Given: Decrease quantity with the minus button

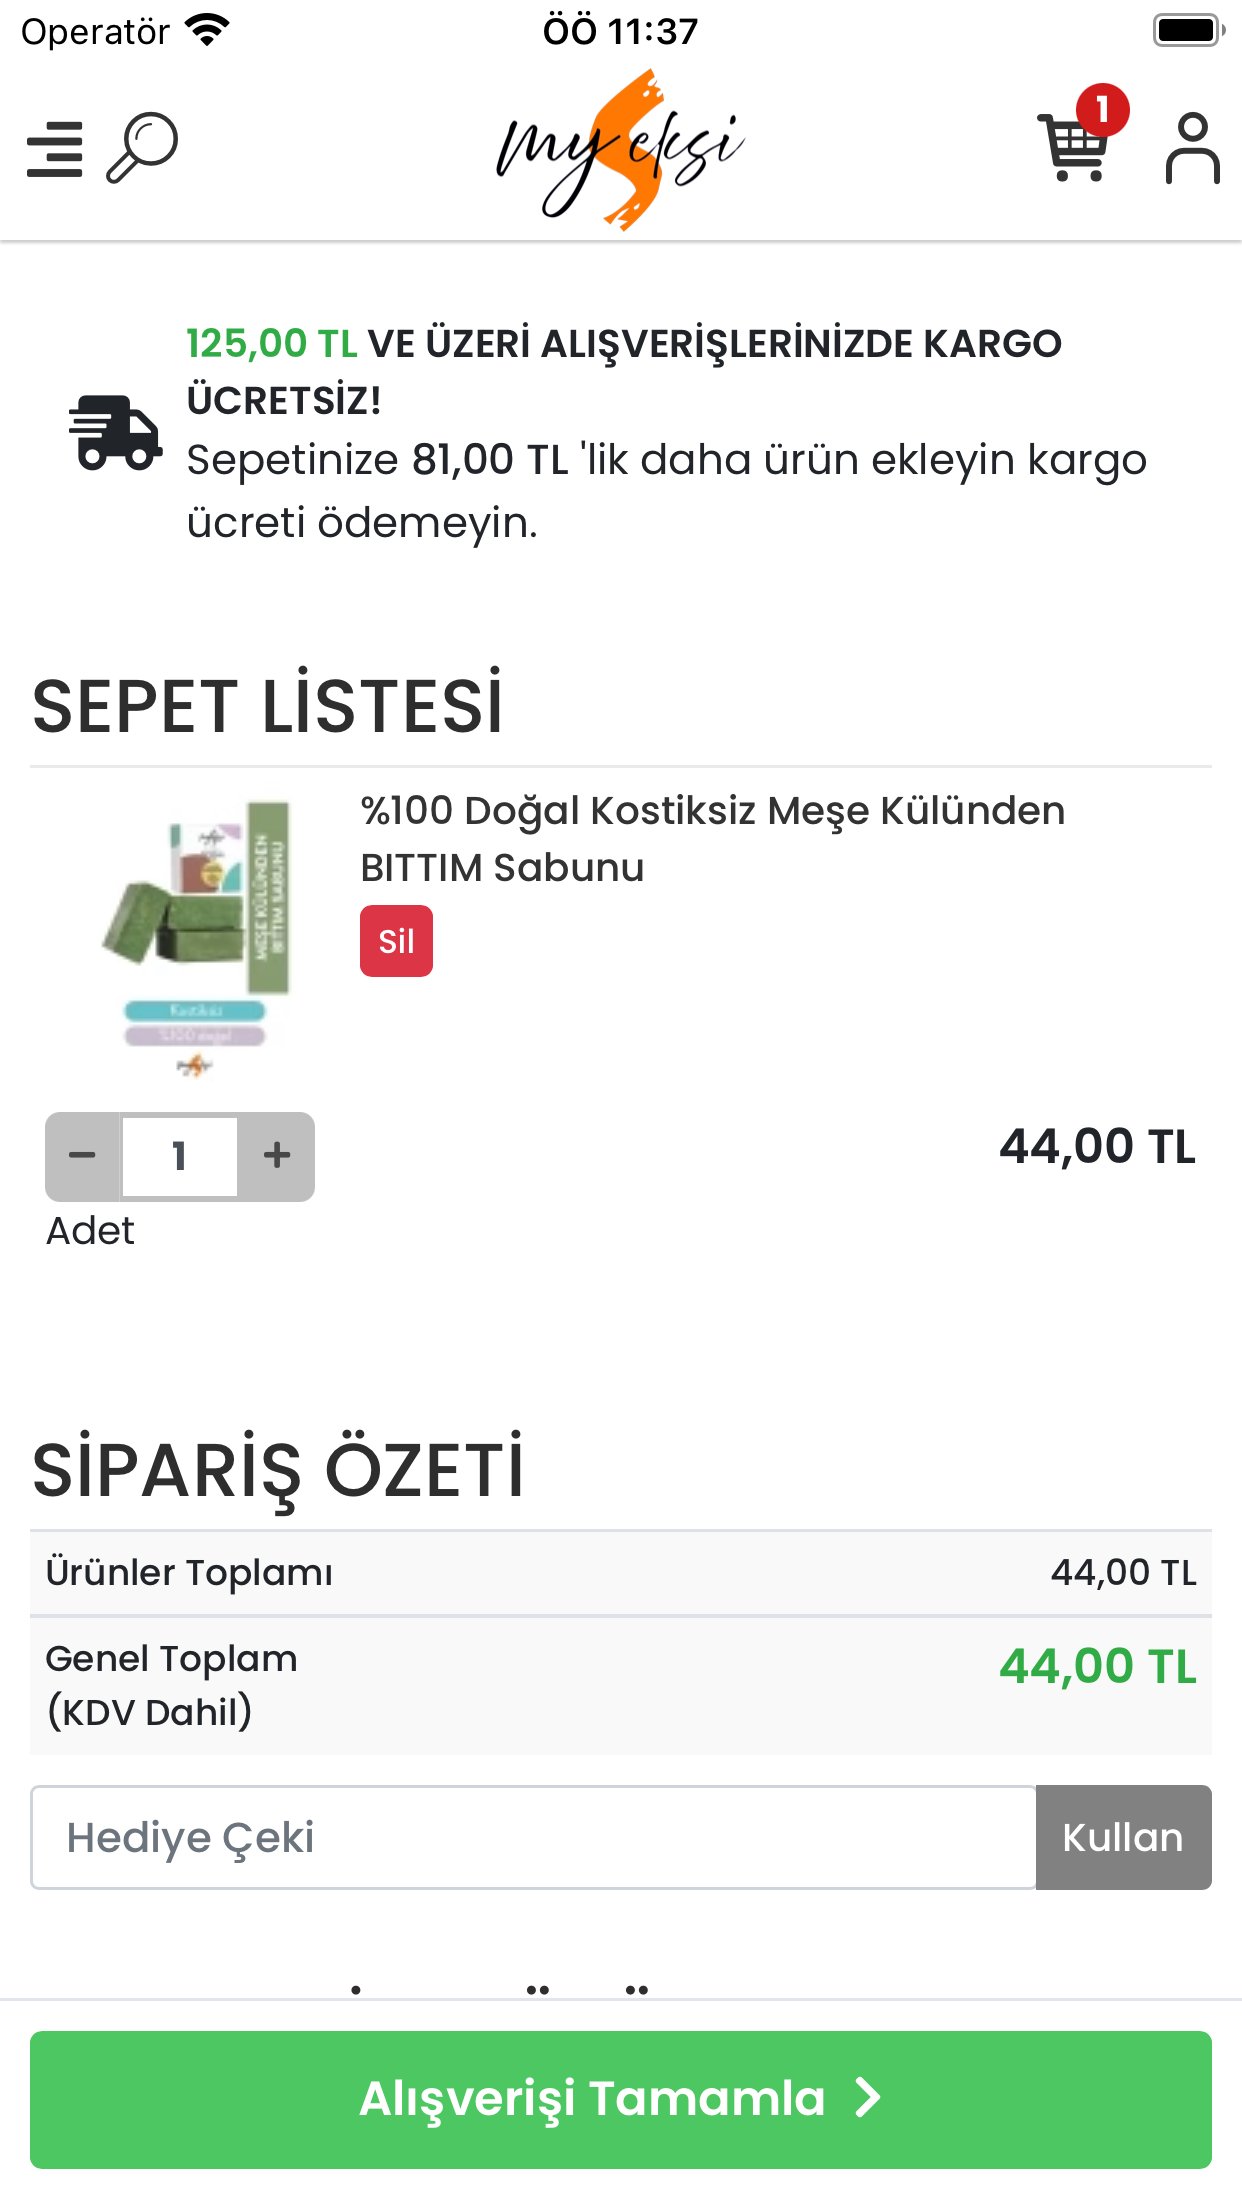Looking at the screenshot, I should pos(83,1156).
